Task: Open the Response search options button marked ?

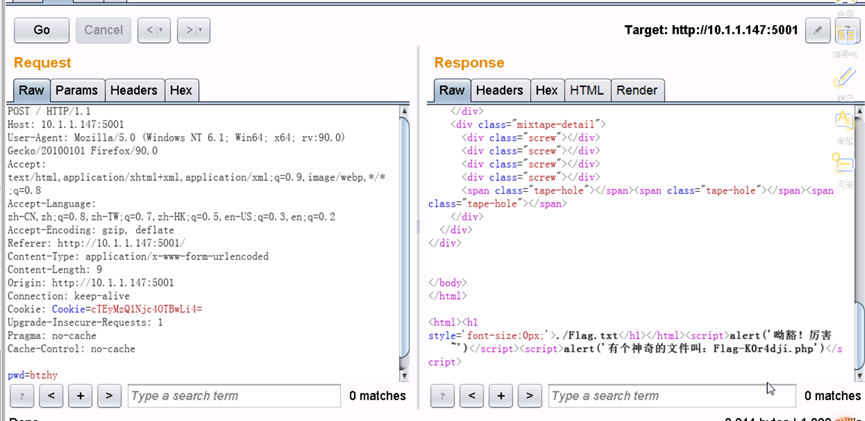Action: (x=442, y=396)
